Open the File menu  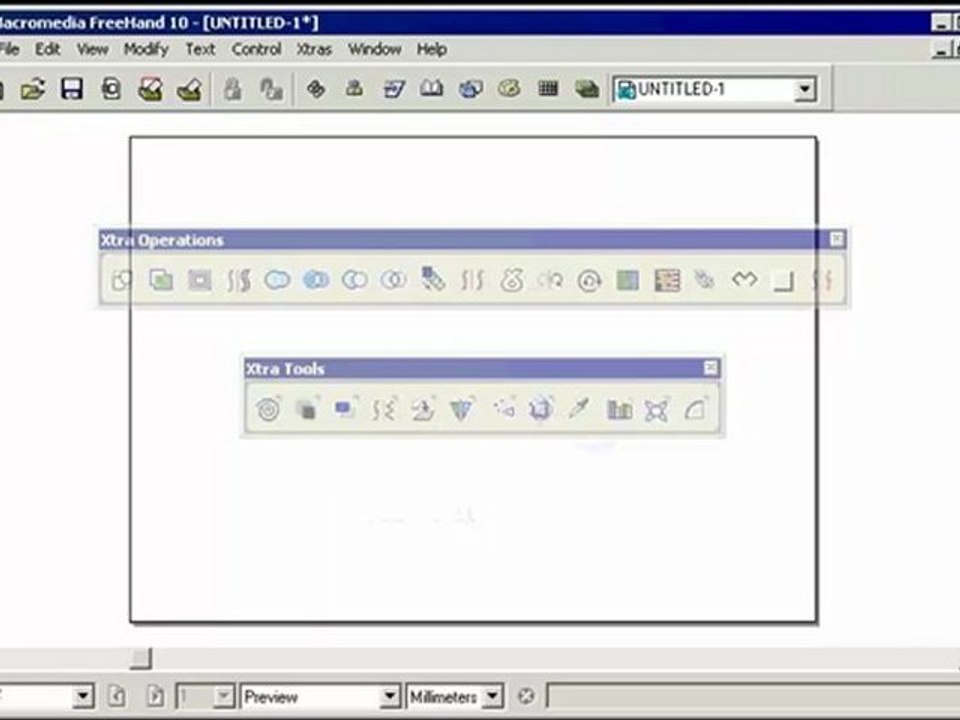9,50
